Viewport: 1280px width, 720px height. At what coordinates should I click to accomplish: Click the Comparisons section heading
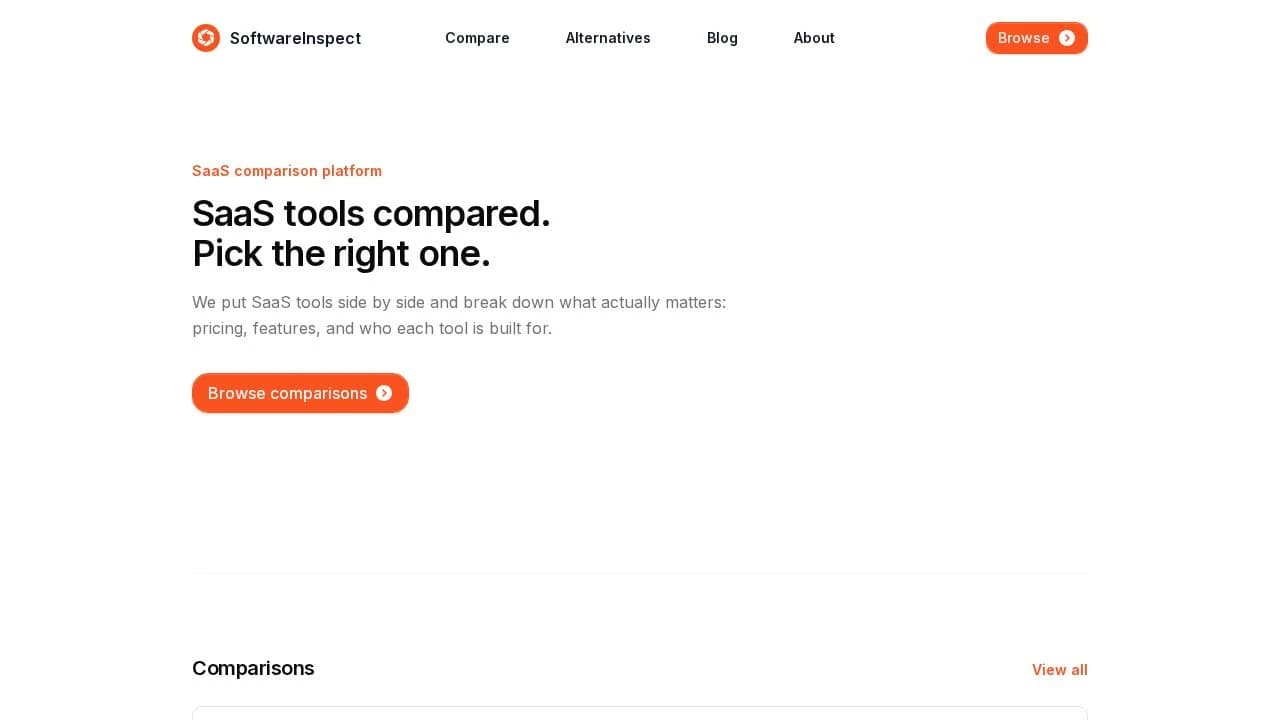[x=253, y=668]
